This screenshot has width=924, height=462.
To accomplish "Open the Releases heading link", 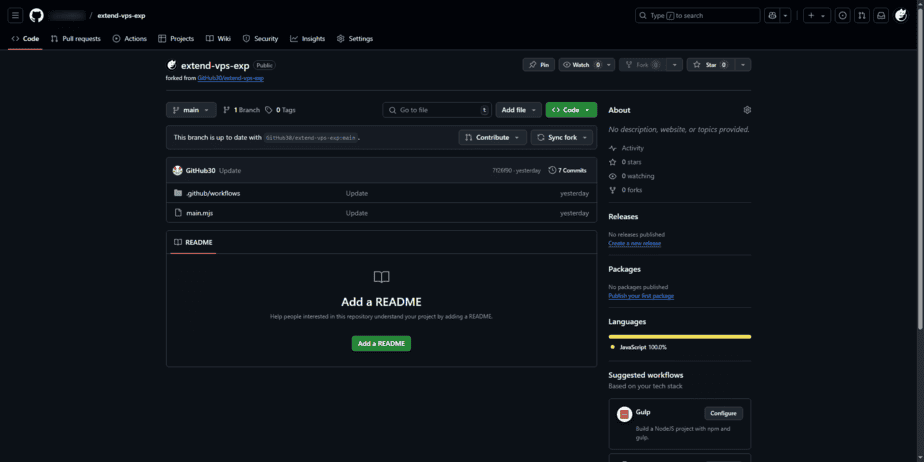I will click(623, 217).
